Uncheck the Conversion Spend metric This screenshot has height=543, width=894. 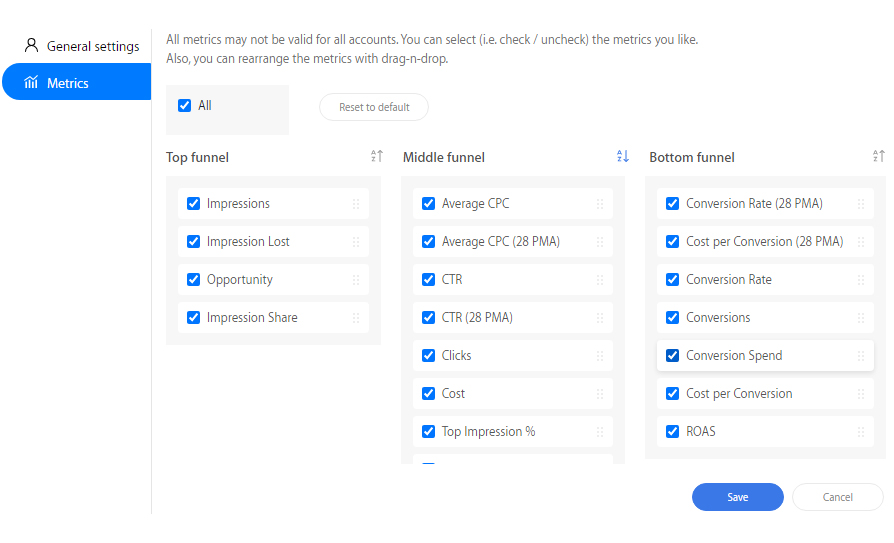(672, 356)
